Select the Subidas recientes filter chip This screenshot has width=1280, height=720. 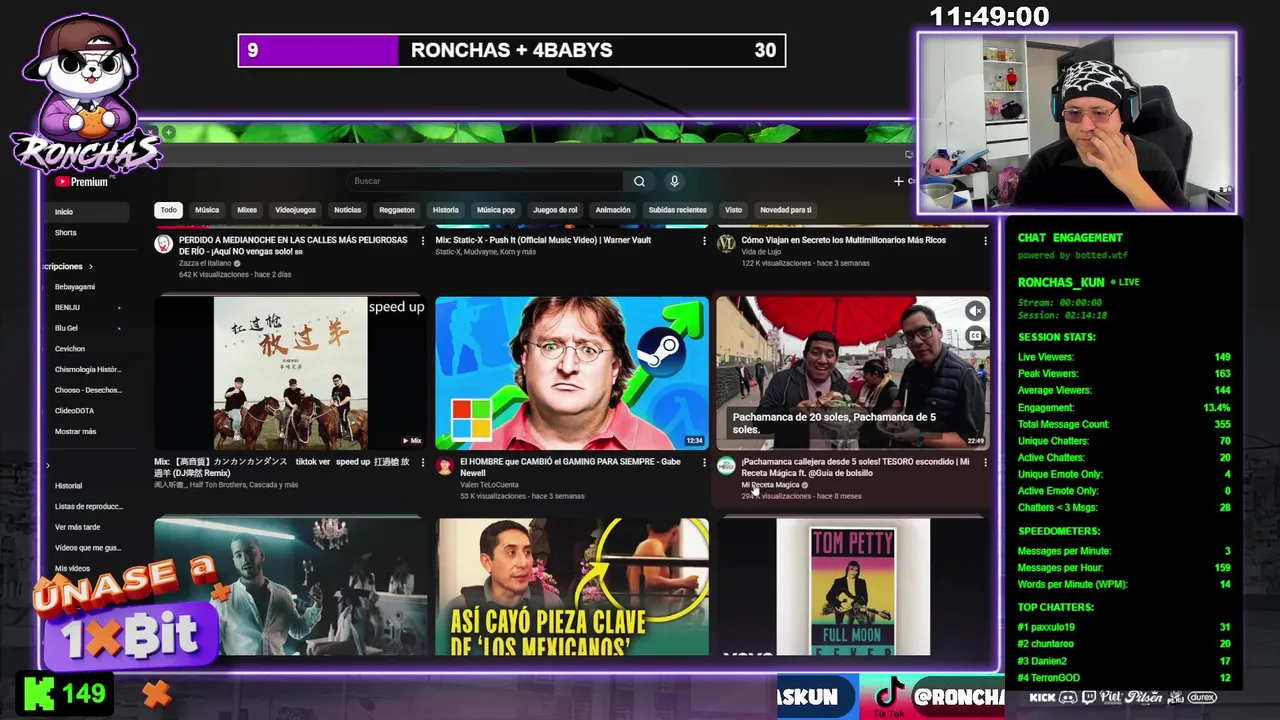677,210
